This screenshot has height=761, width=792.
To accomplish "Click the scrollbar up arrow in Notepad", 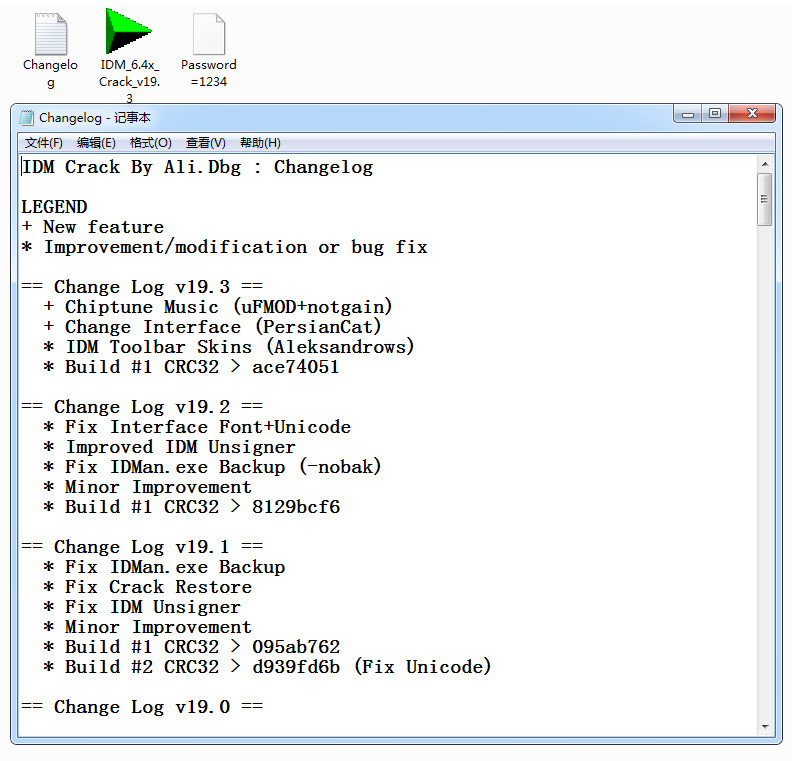I will pyautogui.click(x=765, y=164).
